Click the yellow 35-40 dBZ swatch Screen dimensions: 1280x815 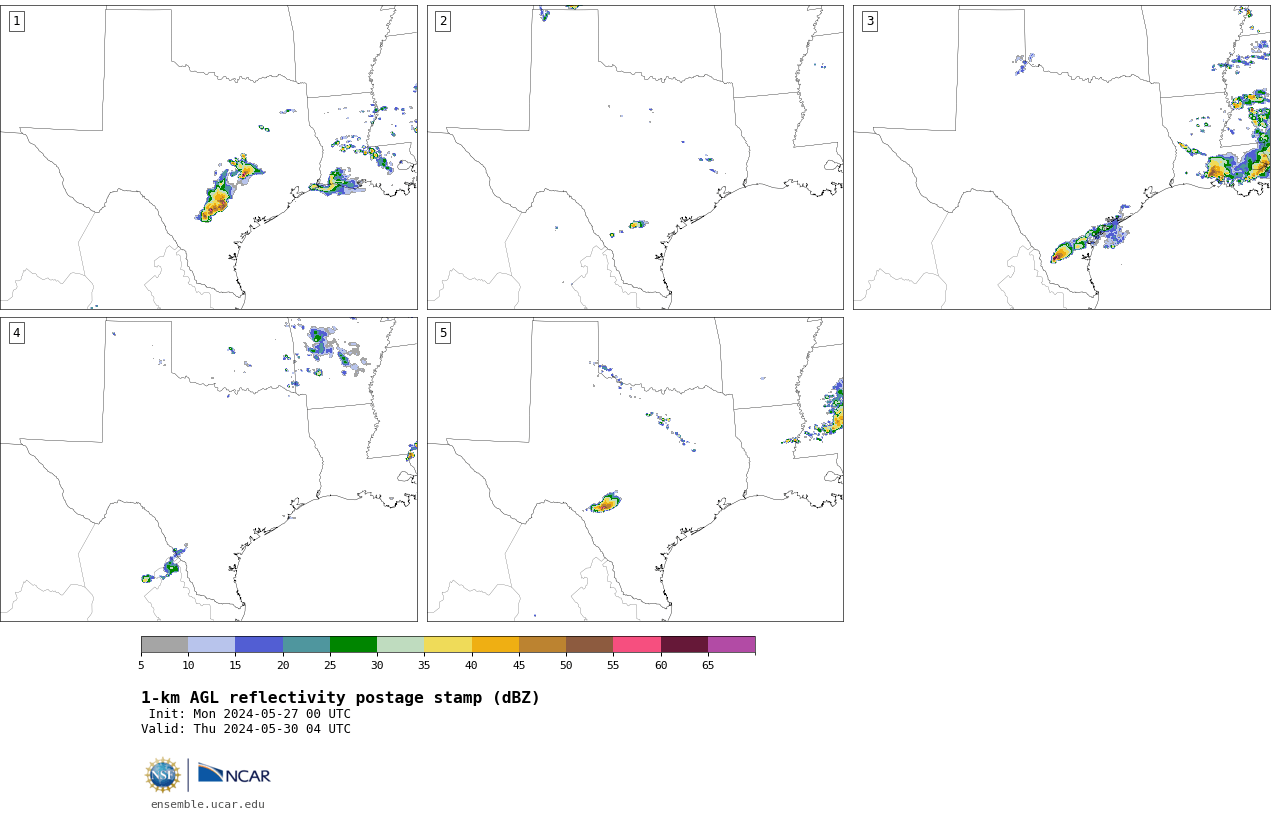coord(448,644)
